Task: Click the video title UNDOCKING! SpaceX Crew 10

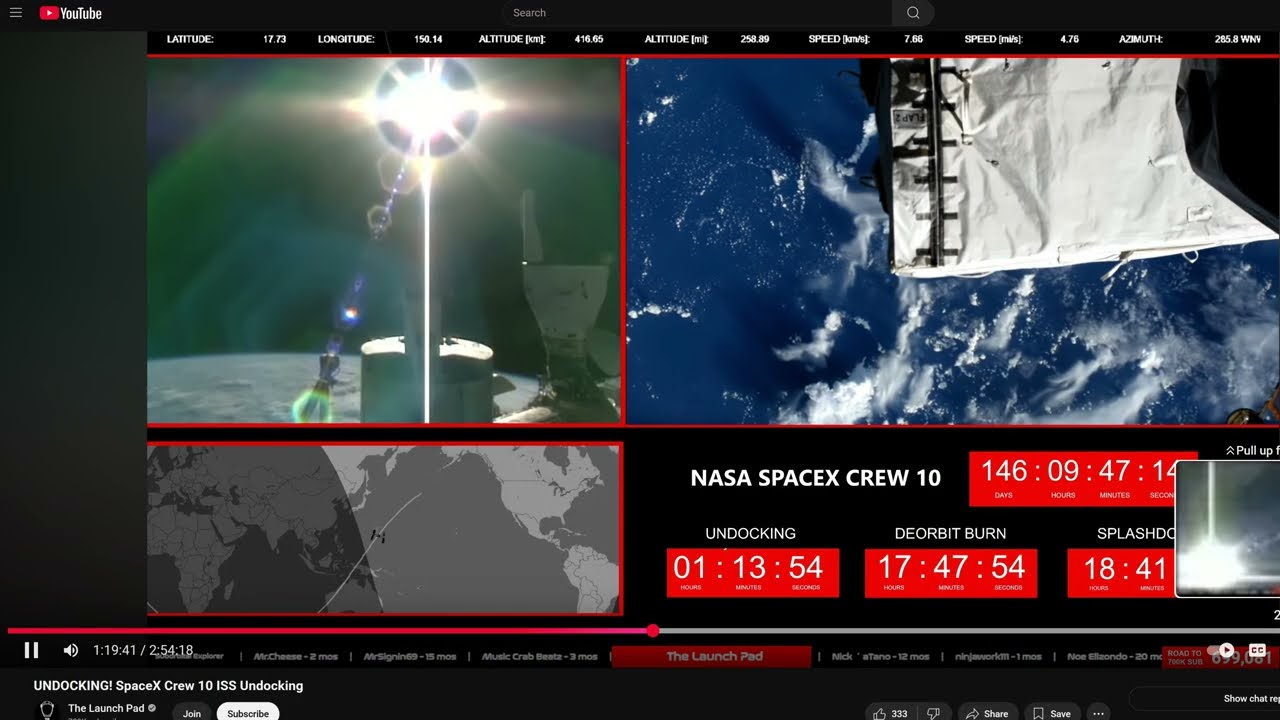Action: coord(168,686)
